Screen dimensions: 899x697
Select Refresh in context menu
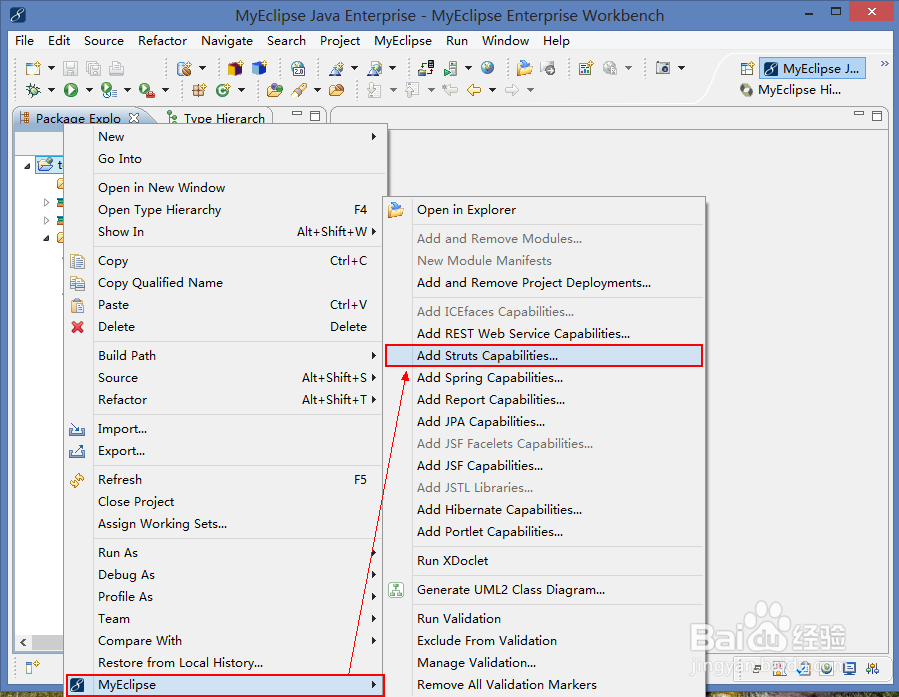225,480
